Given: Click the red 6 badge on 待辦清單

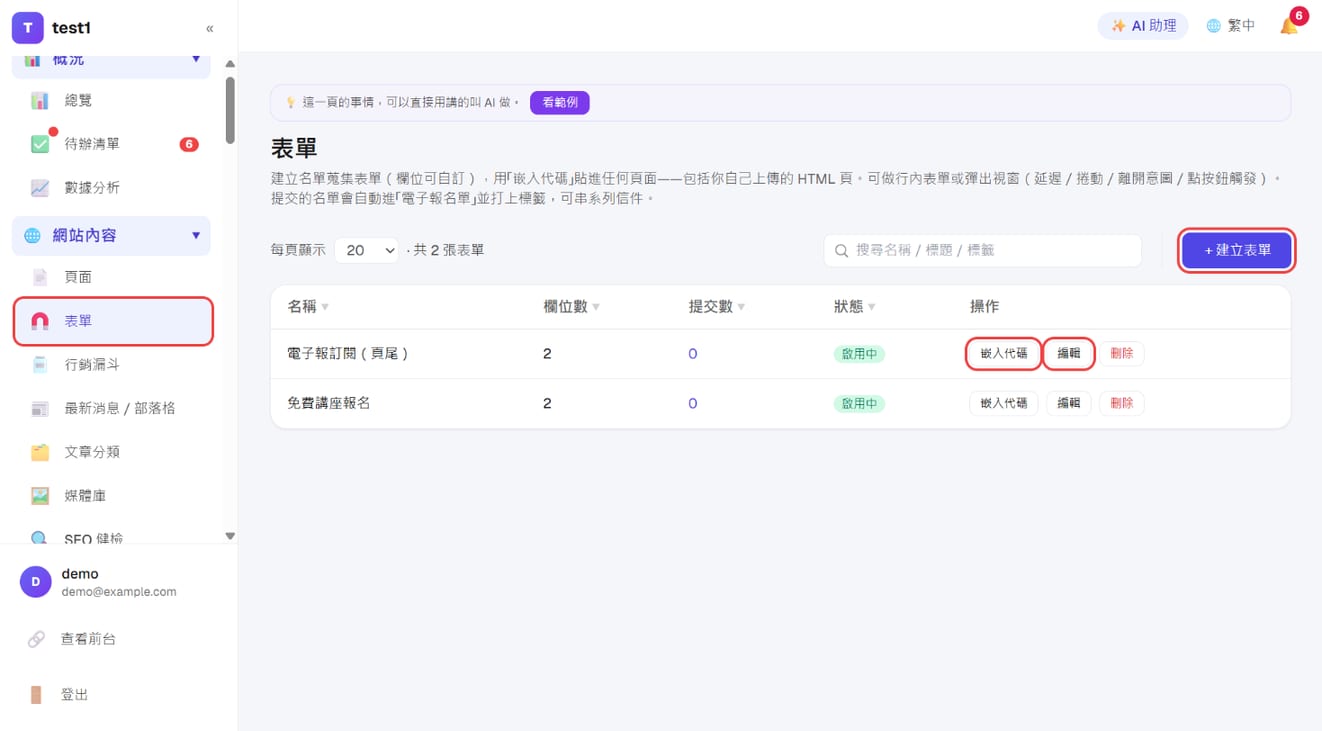Looking at the screenshot, I should click(188, 144).
